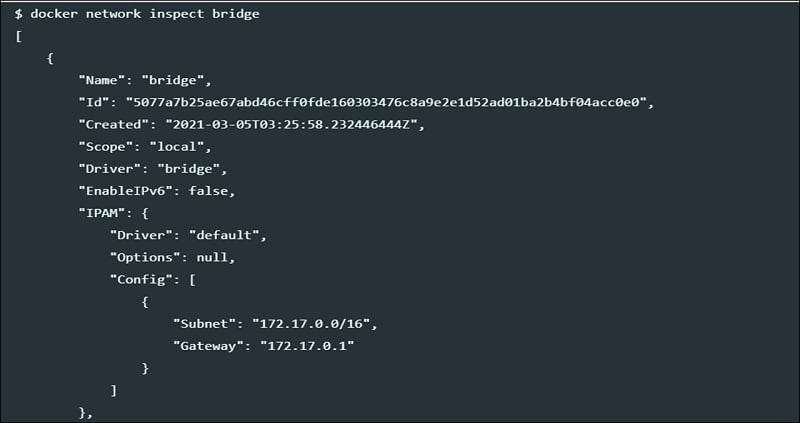Viewport: 800px width, 423px height.
Task: Click the EnableIPv6 false value
Action: tap(208, 191)
